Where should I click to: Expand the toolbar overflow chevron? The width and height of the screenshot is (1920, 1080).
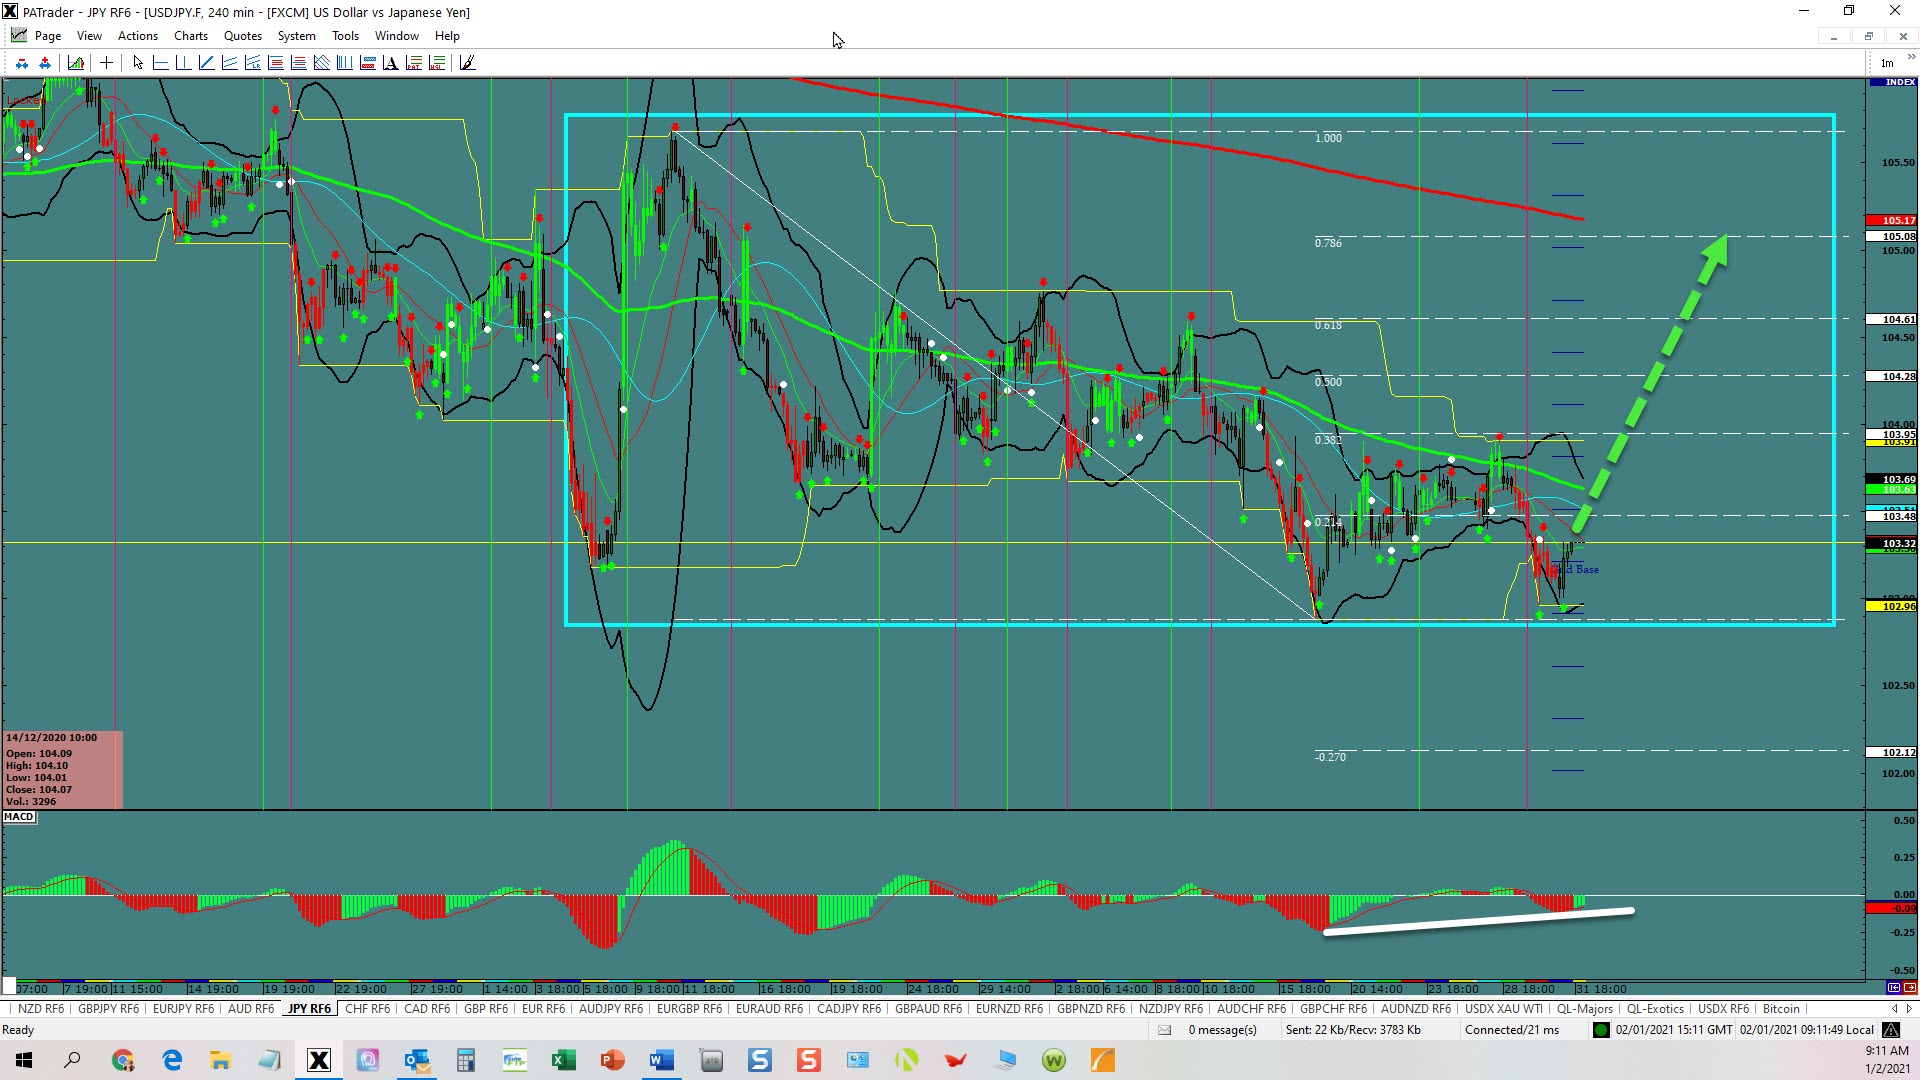coord(1911,57)
